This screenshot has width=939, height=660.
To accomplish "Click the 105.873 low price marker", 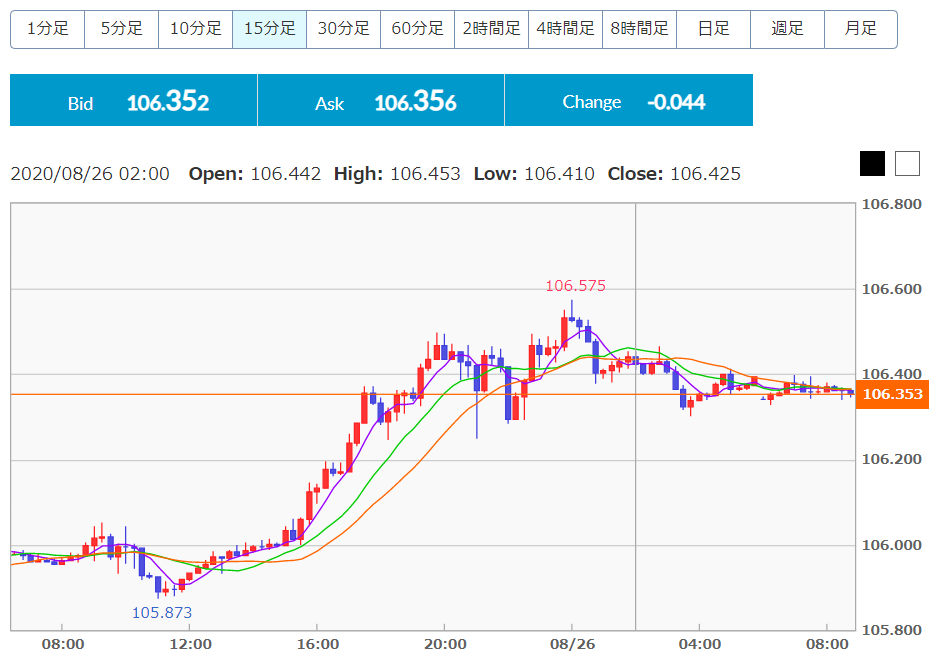I will 162,612.
